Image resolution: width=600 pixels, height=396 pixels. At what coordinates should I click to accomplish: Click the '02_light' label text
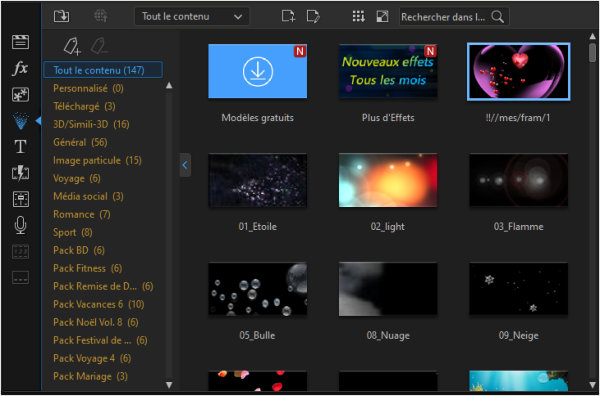[x=388, y=227]
